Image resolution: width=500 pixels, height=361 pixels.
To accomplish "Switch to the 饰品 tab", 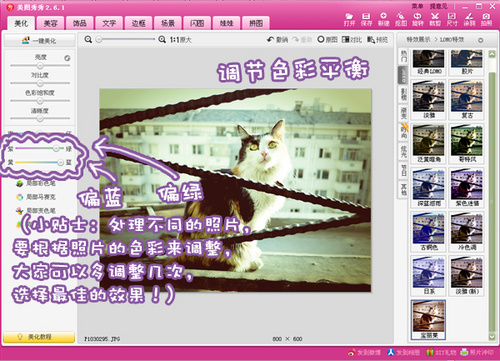I will [80, 23].
